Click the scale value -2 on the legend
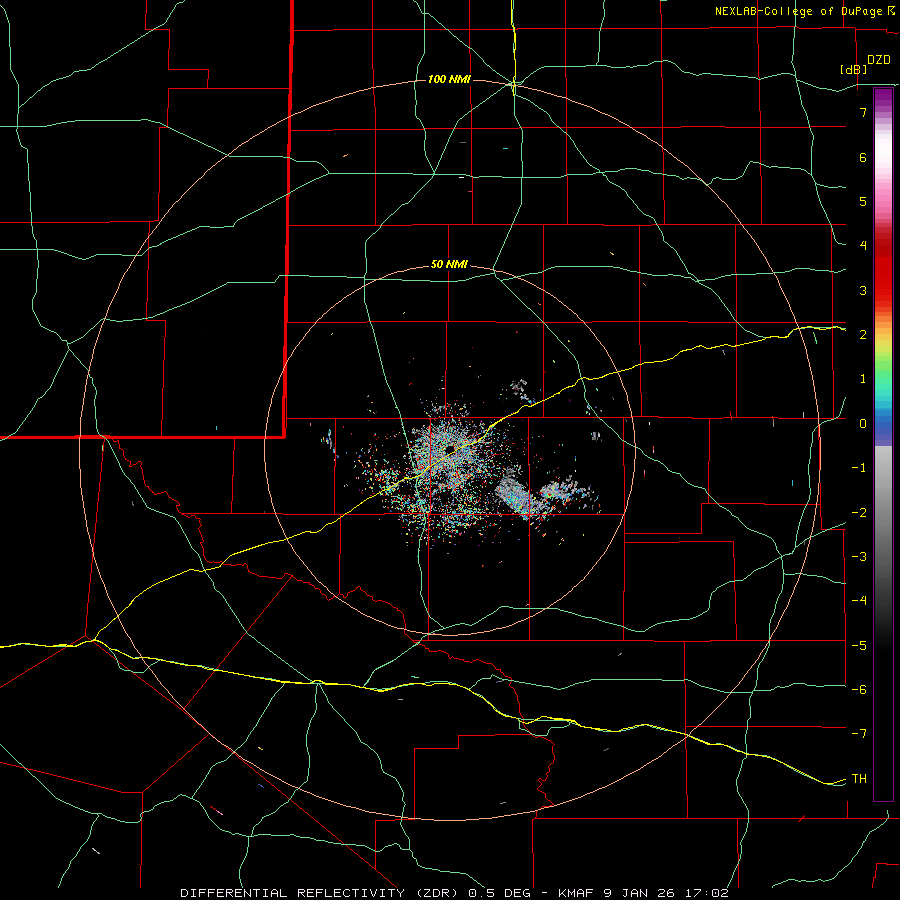The width and height of the screenshot is (900, 900). (x=859, y=513)
